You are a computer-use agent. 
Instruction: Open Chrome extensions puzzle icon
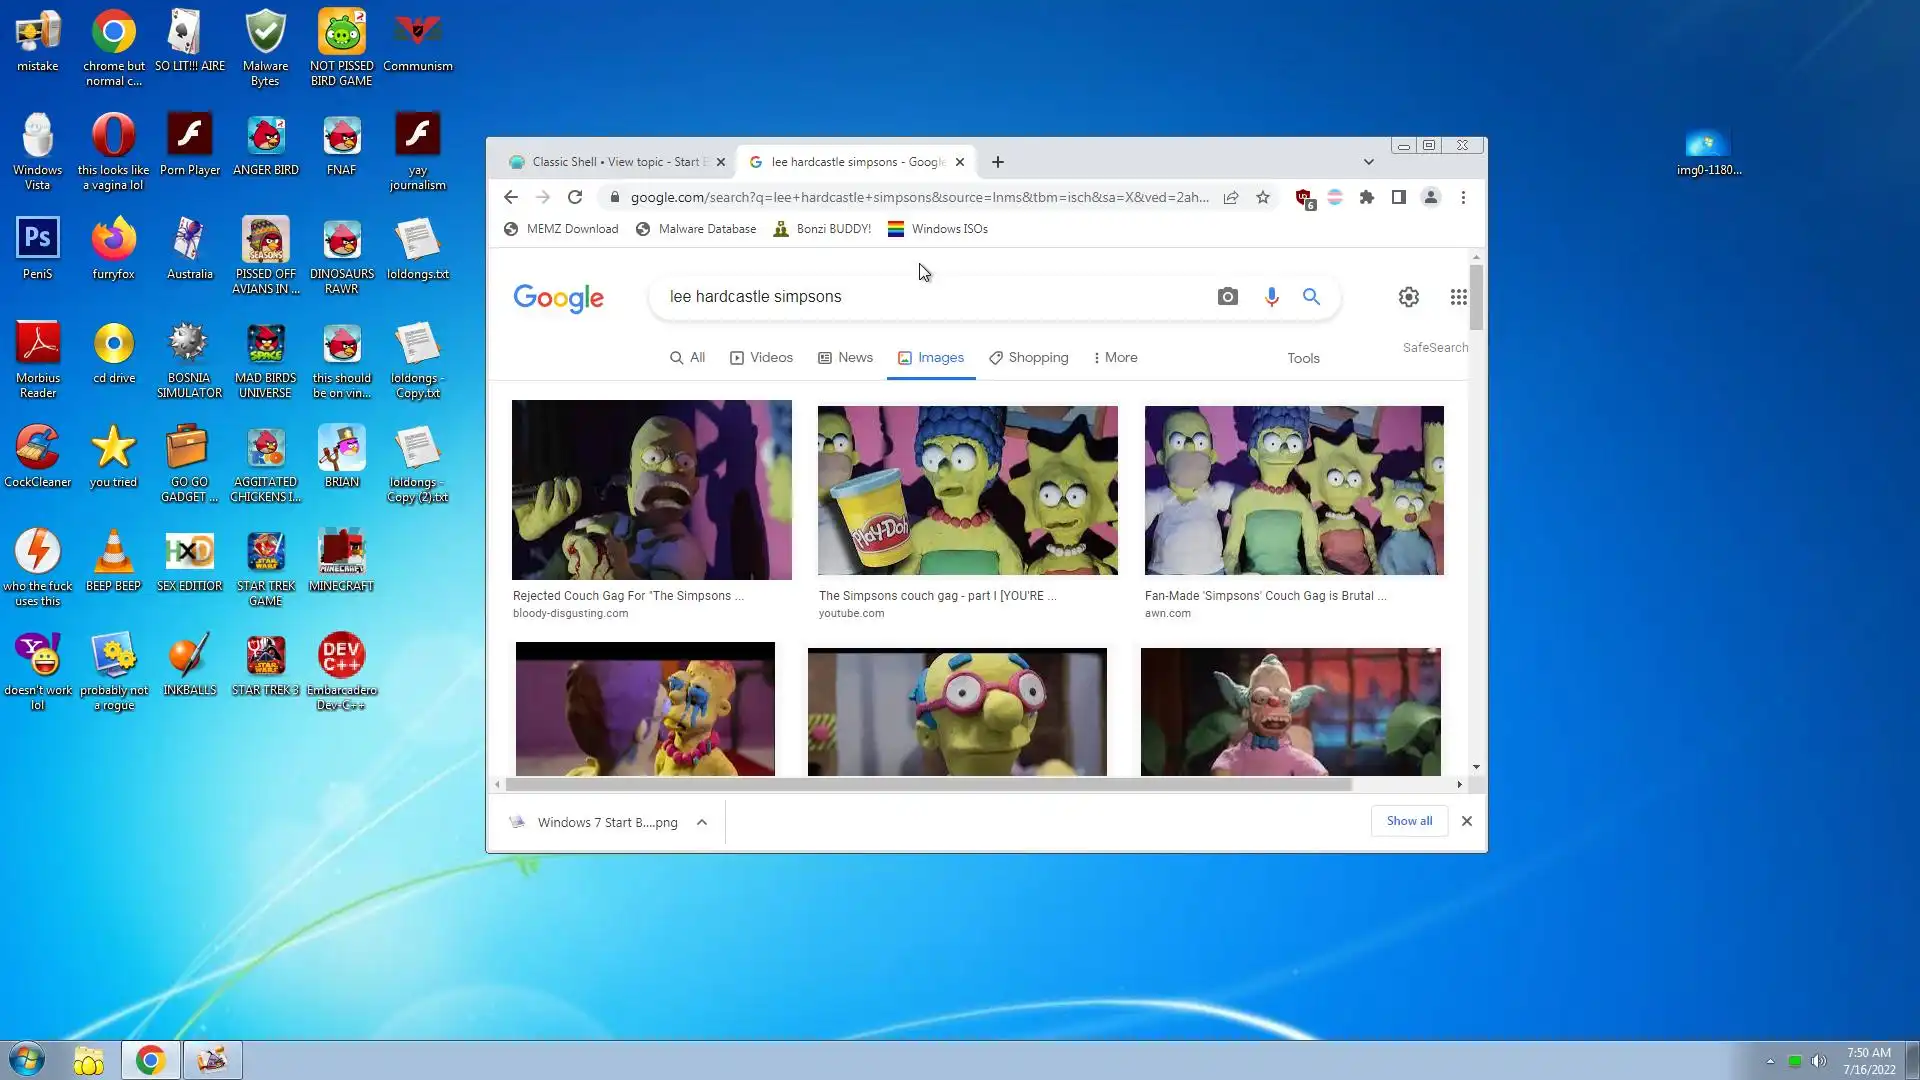[1367, 198]
